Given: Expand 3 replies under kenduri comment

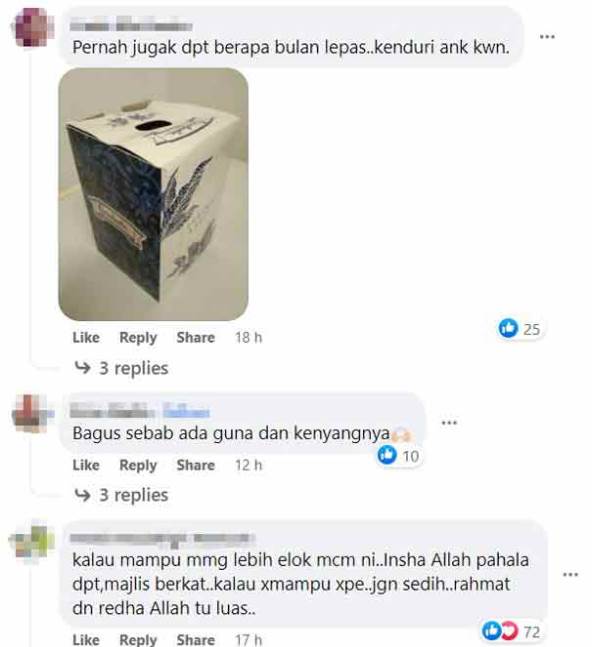Looking at the screenshot, I should point(121,368).
